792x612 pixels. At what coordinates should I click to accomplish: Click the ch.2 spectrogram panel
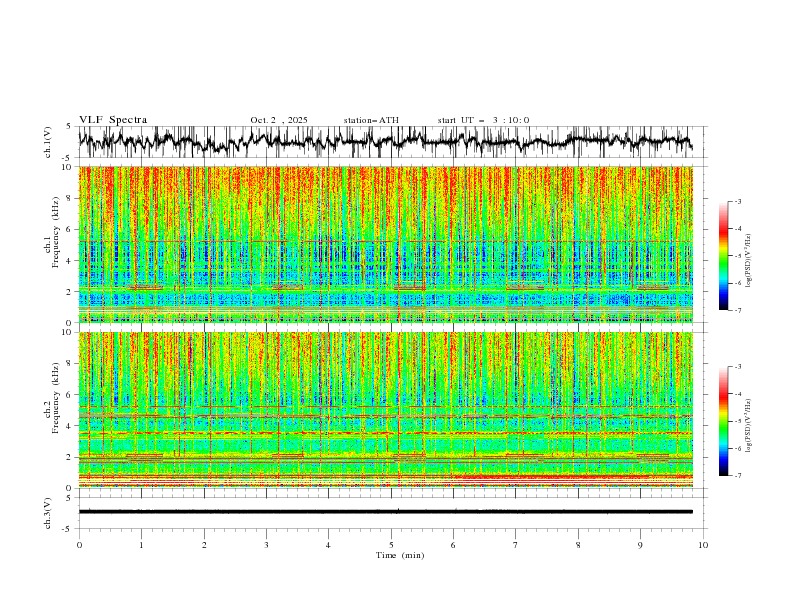[385, 410]
